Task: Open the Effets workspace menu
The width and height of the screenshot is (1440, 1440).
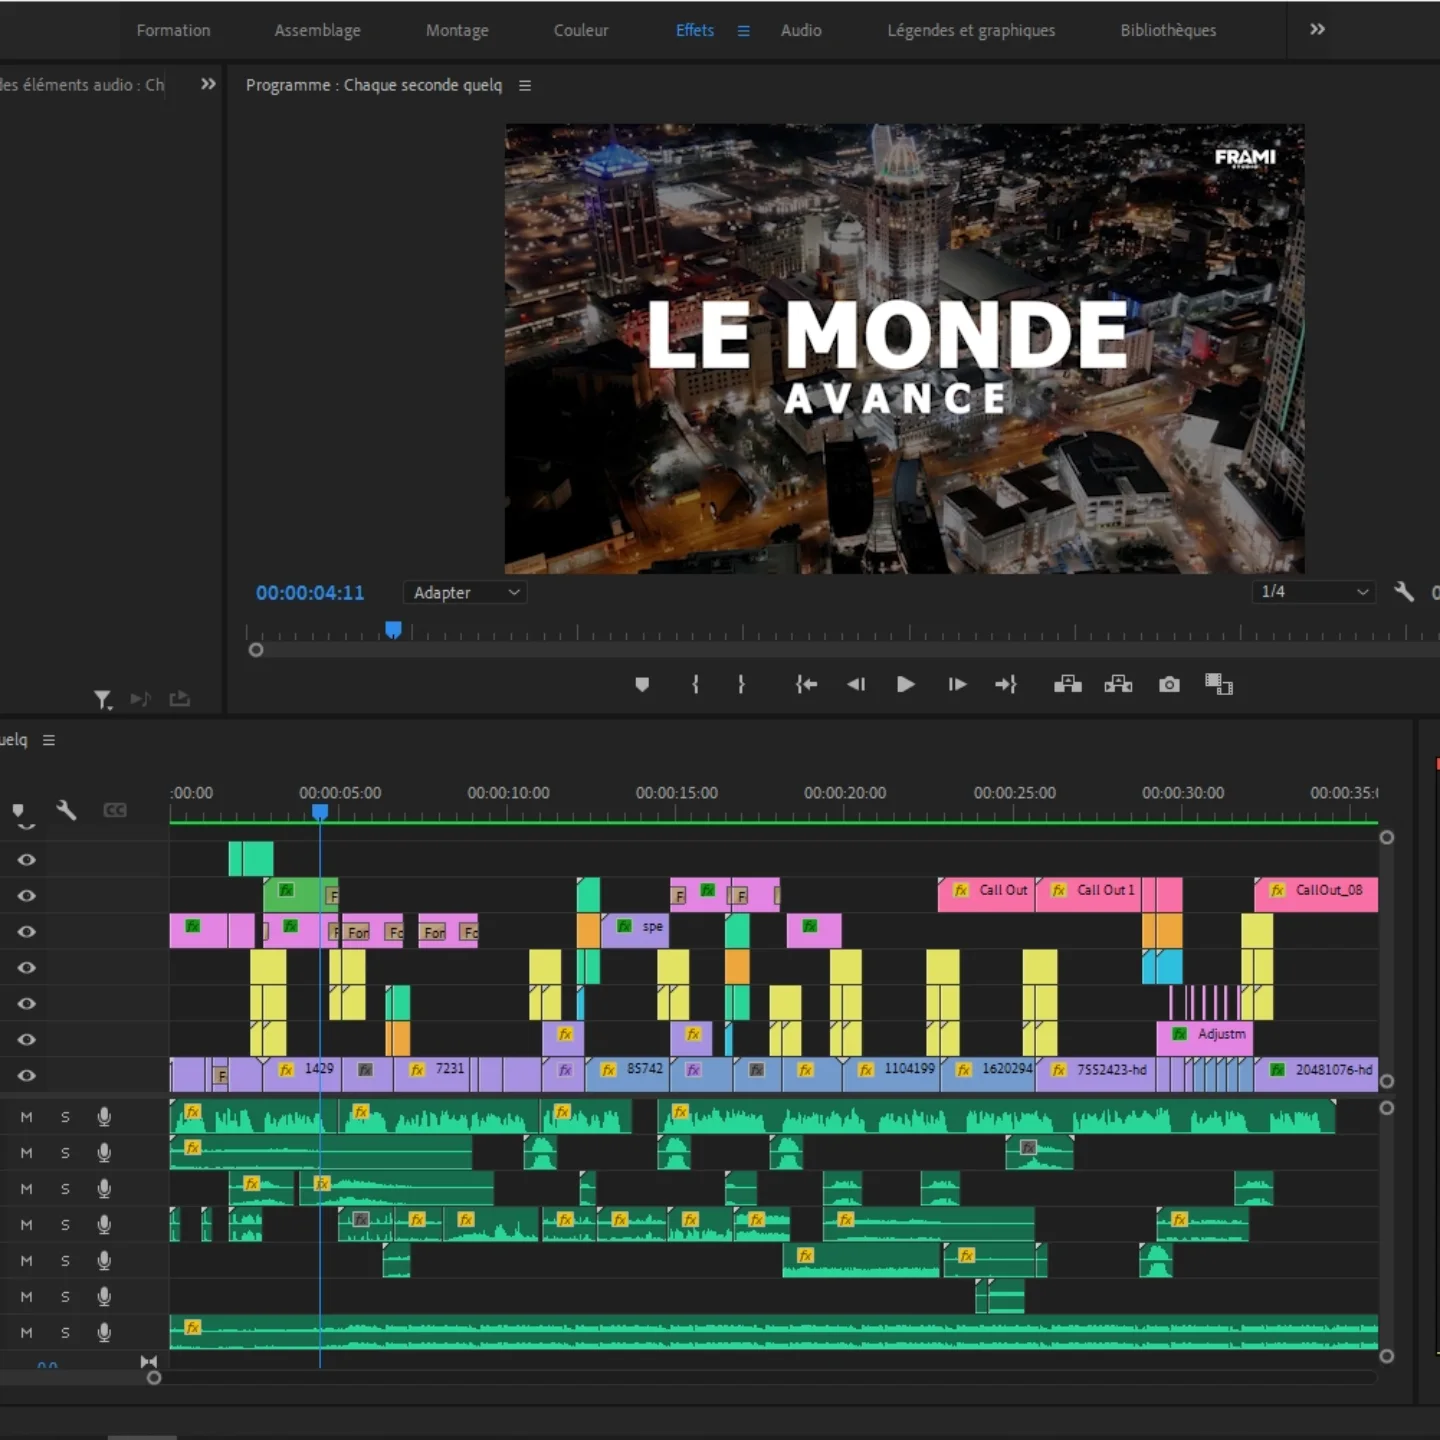Action: (x=743, y=31)
